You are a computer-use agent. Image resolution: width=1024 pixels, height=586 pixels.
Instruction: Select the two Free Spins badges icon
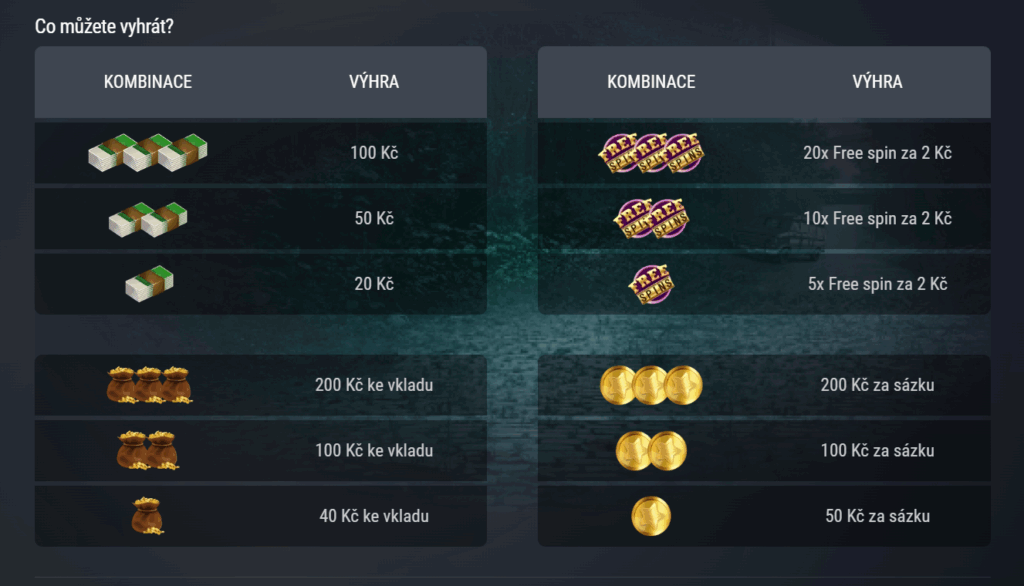[x=651, y=219]
